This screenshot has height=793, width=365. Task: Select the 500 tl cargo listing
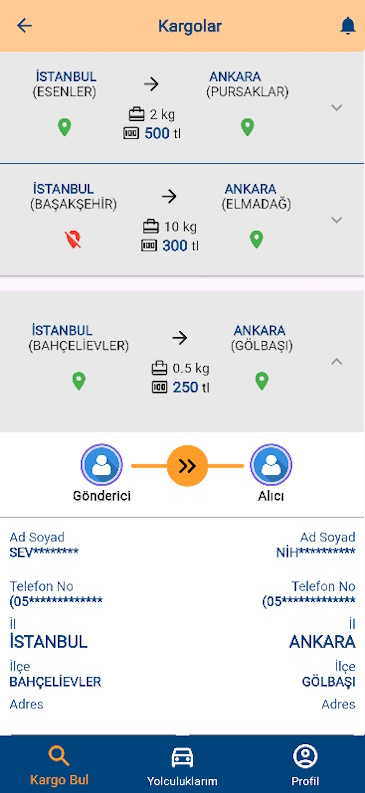182,107
